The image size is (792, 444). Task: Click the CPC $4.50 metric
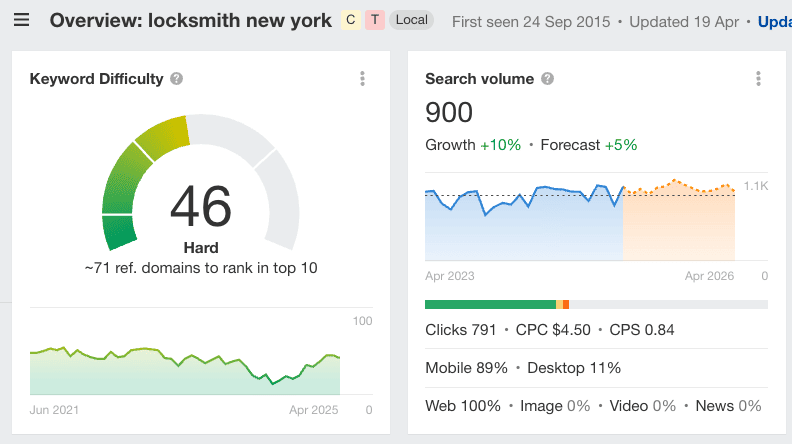[x=553, y=330]
